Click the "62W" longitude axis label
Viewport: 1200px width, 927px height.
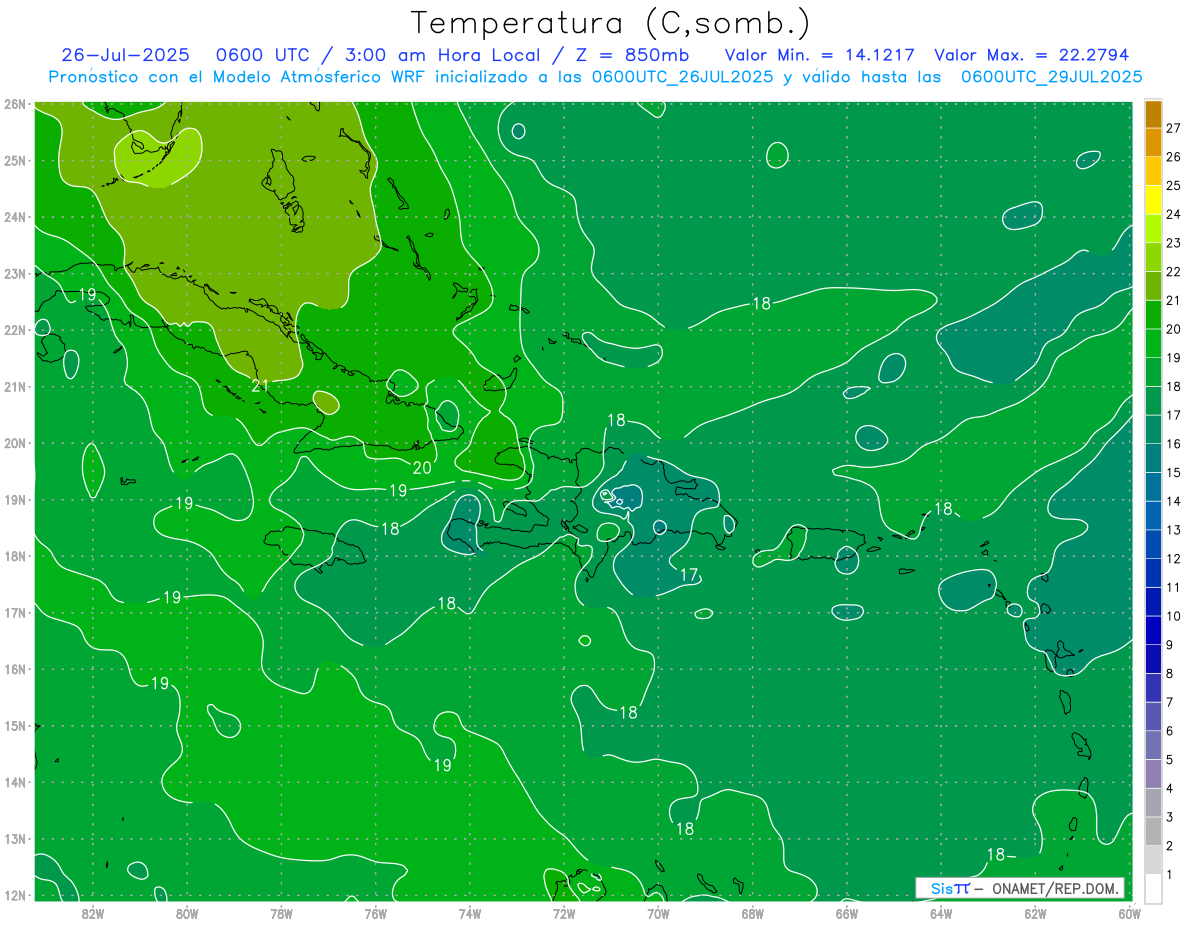1035,913
